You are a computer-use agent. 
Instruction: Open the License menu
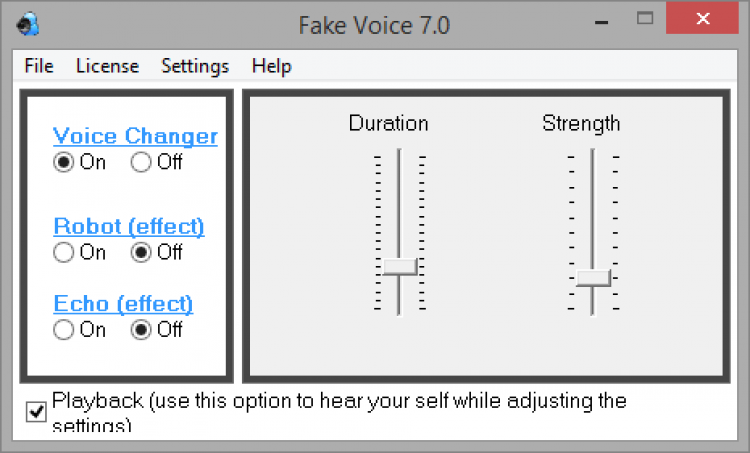107,66
